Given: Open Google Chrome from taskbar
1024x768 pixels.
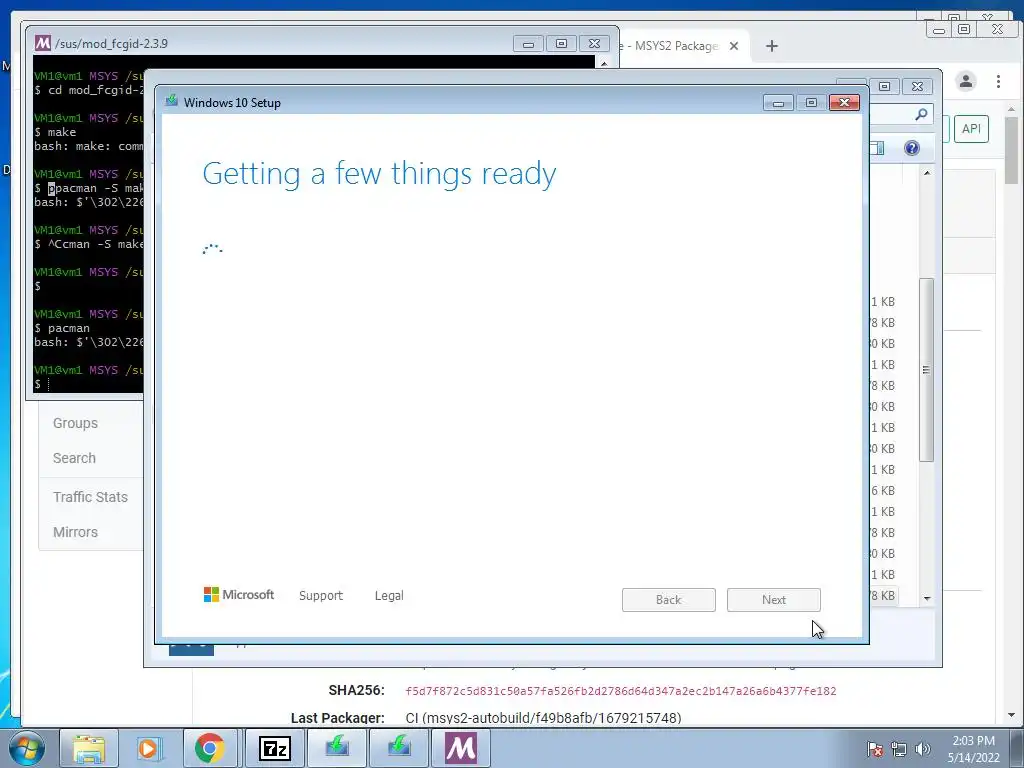Looking at the screenshot, I should pos(210,748).
